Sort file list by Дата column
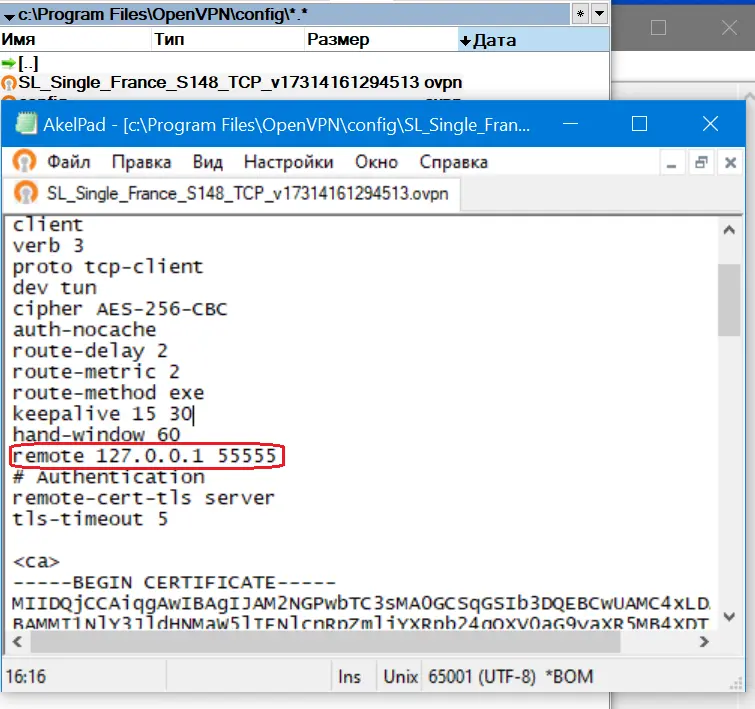 coord(534,39)
